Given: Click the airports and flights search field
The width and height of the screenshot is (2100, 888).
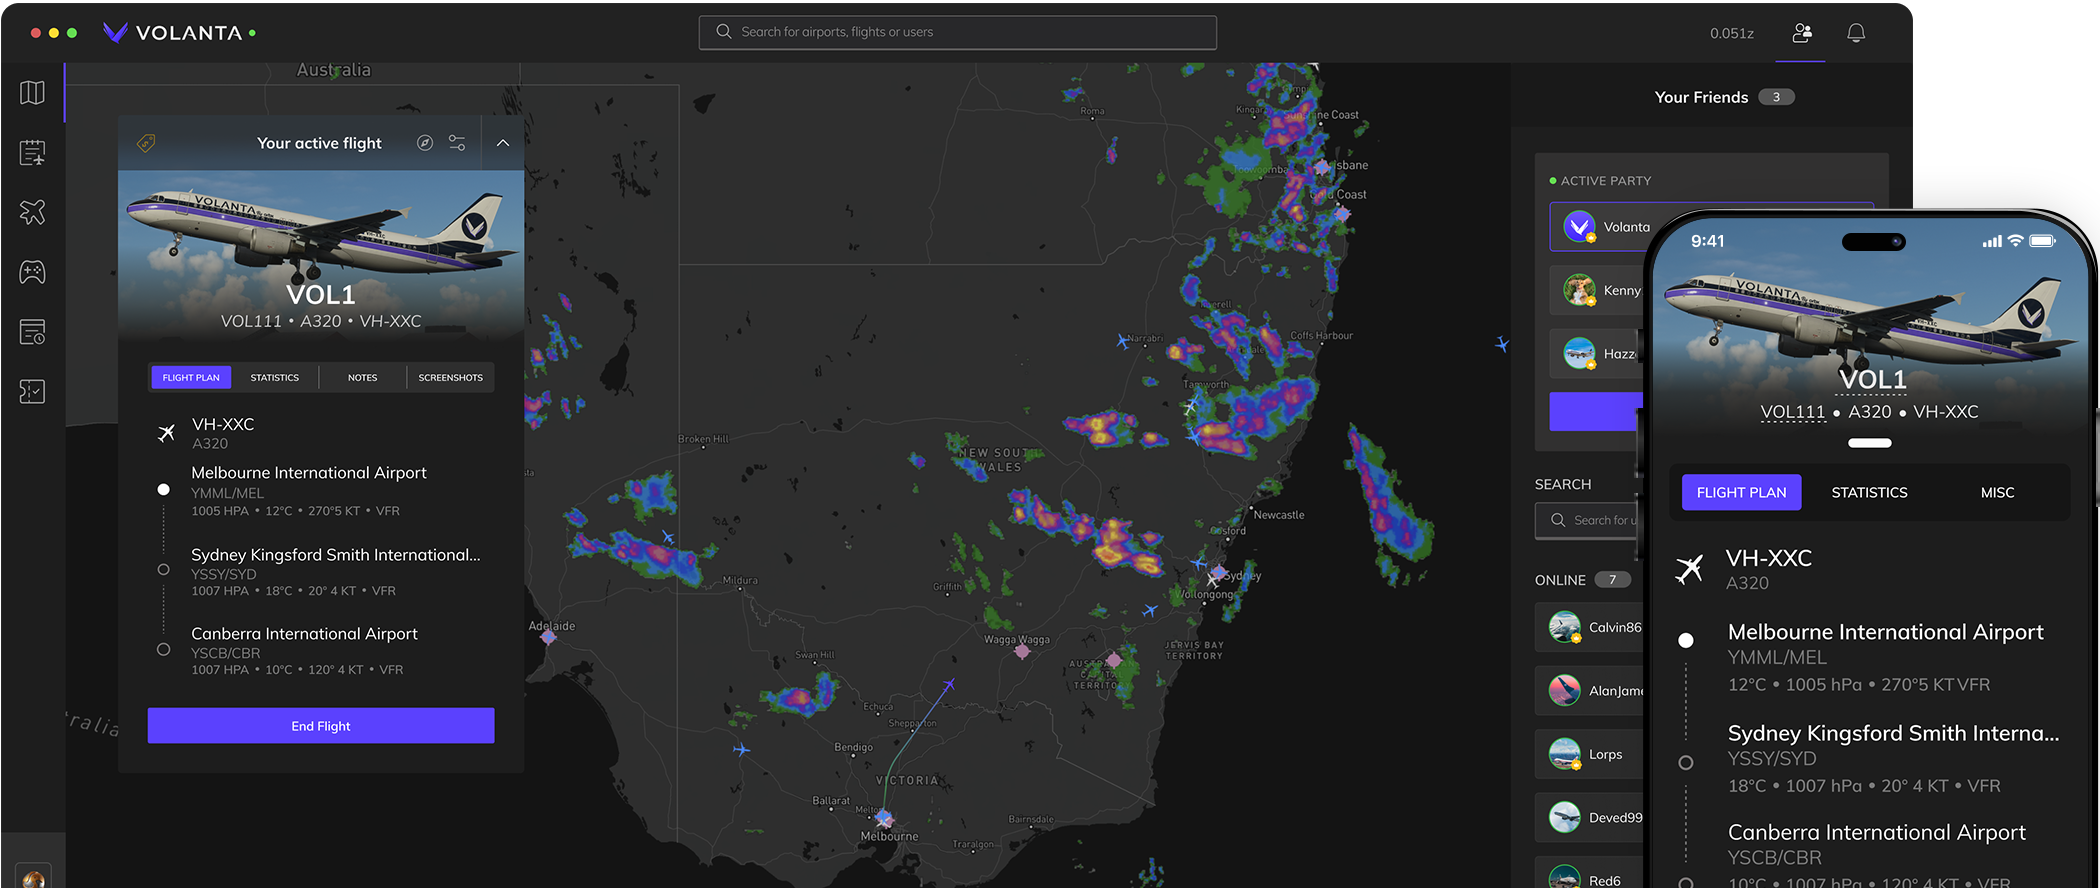Looking at the screenshot, I should (957, 32).
